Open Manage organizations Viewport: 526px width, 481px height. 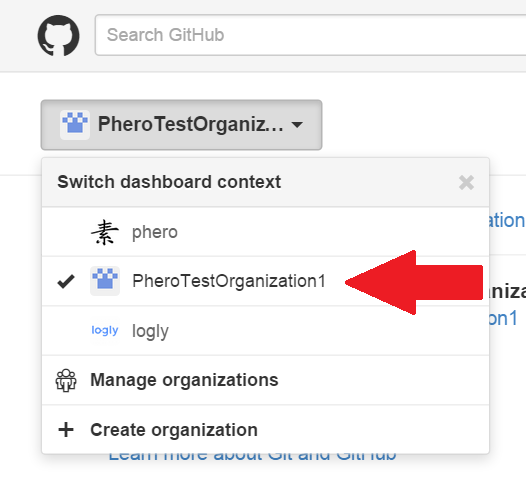pyautogui.click(x=265, y=380)
